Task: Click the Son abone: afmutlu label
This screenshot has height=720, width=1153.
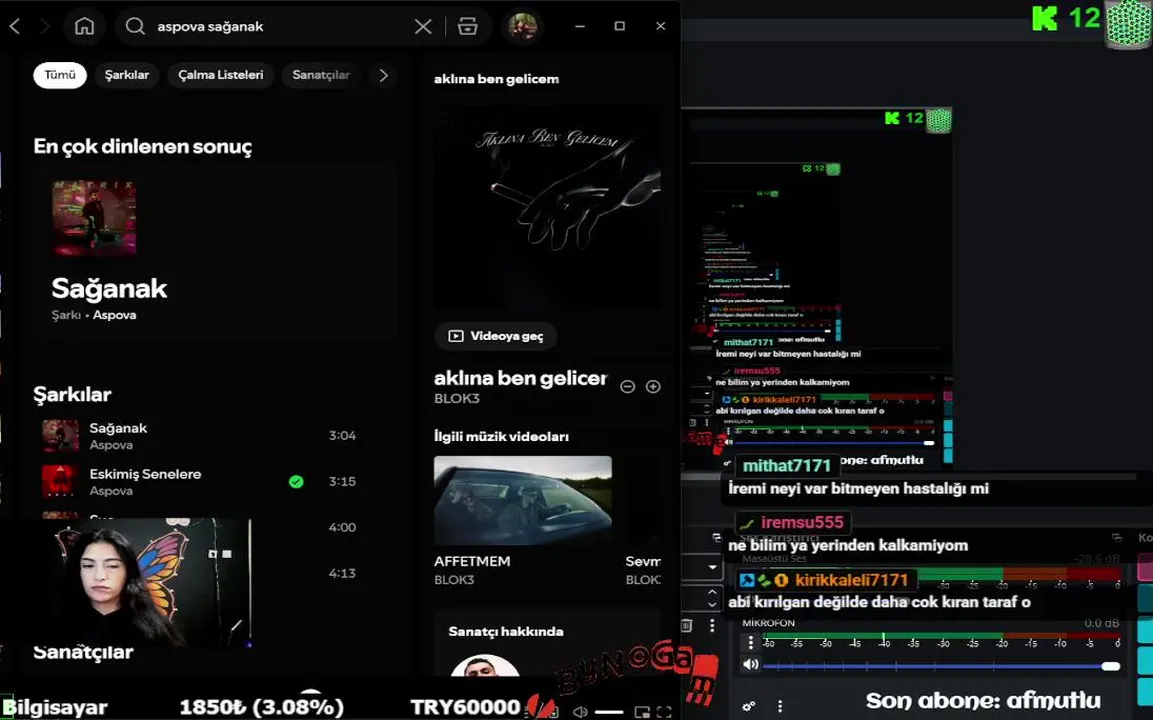Action: click(x=983, y=700)
